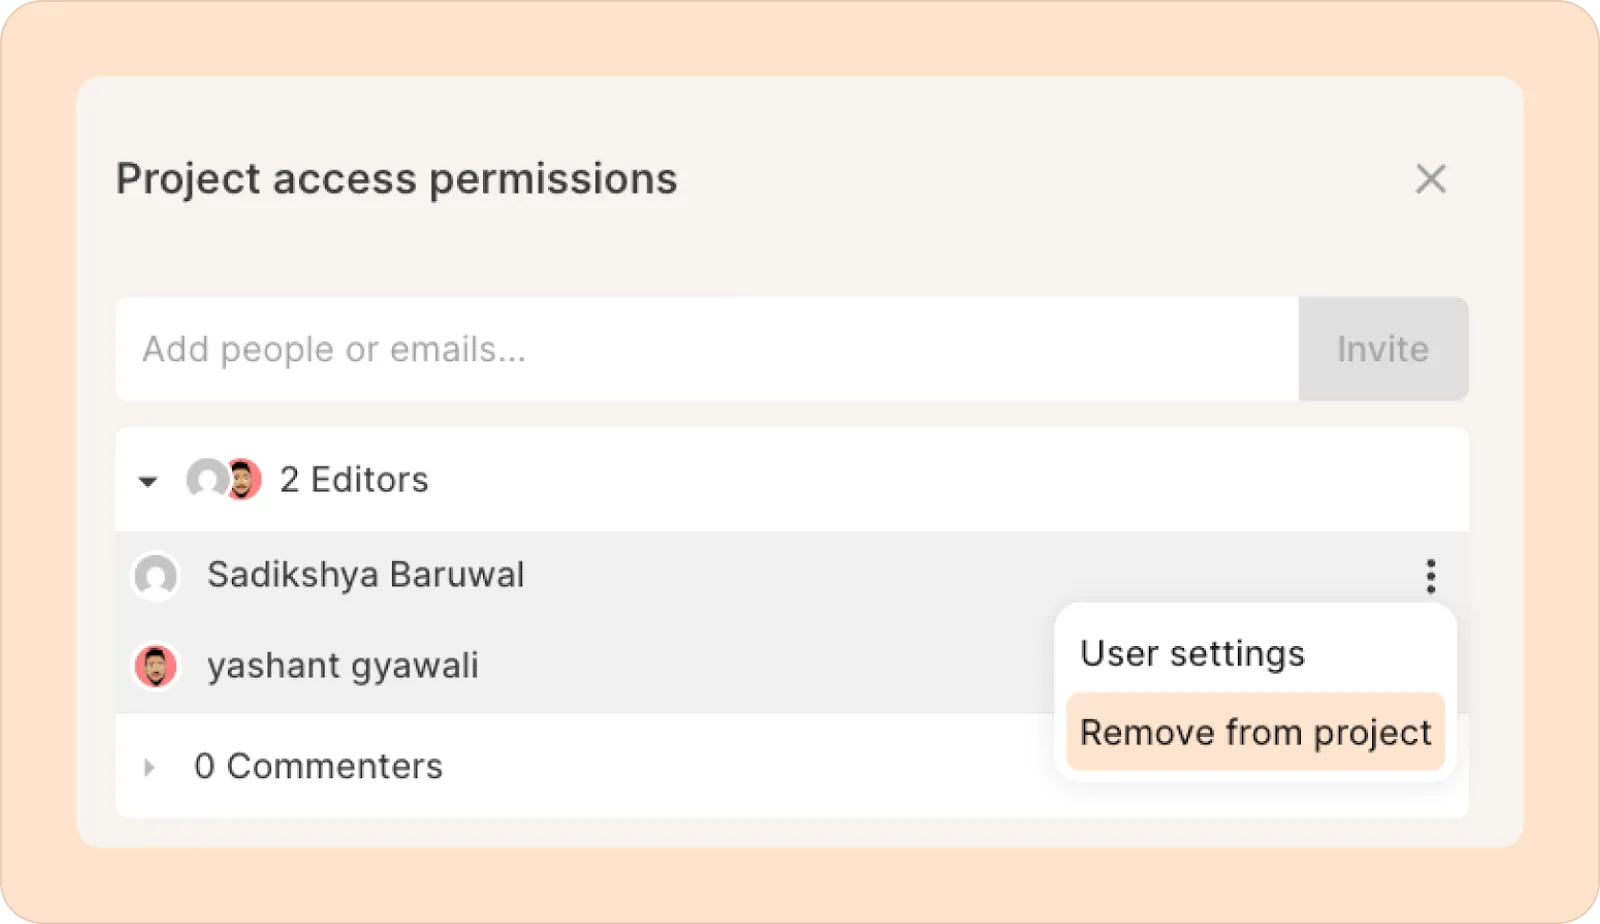
Task: Click the peach backdrop outside the dialog
Action: pyautogui.click(x=800, y=886)
